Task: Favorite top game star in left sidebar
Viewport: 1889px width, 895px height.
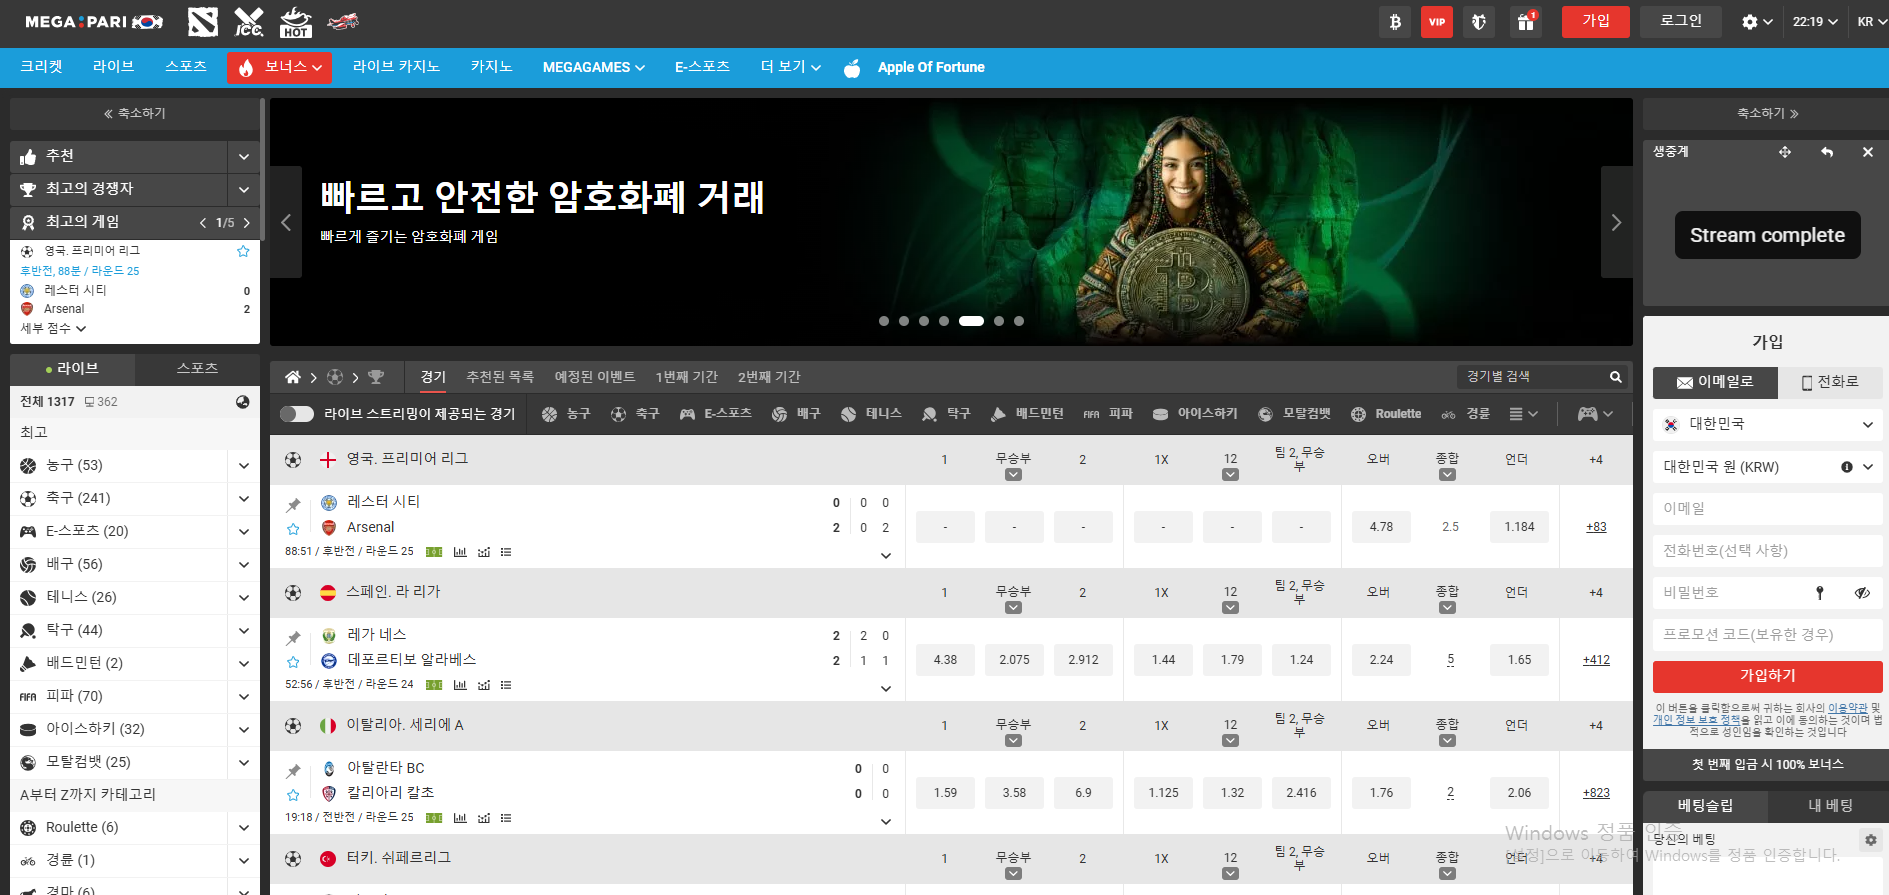Action: pos(243,251)
